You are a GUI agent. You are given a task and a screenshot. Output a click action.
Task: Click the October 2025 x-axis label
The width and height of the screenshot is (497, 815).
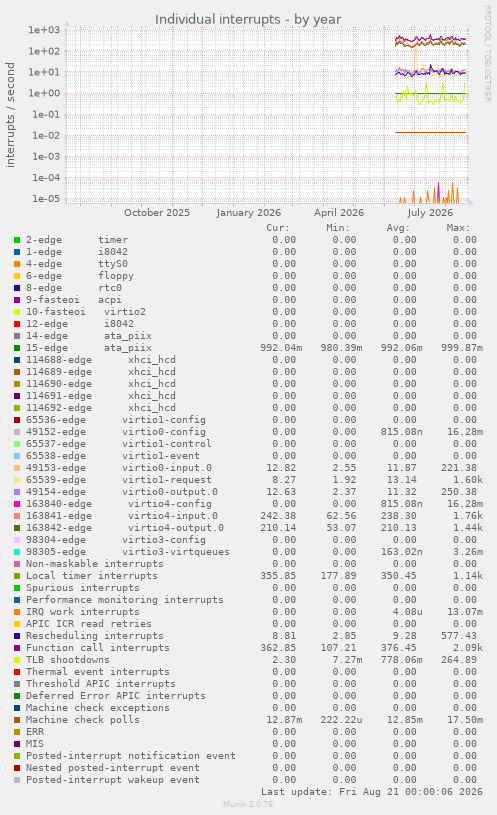(157, 213)
